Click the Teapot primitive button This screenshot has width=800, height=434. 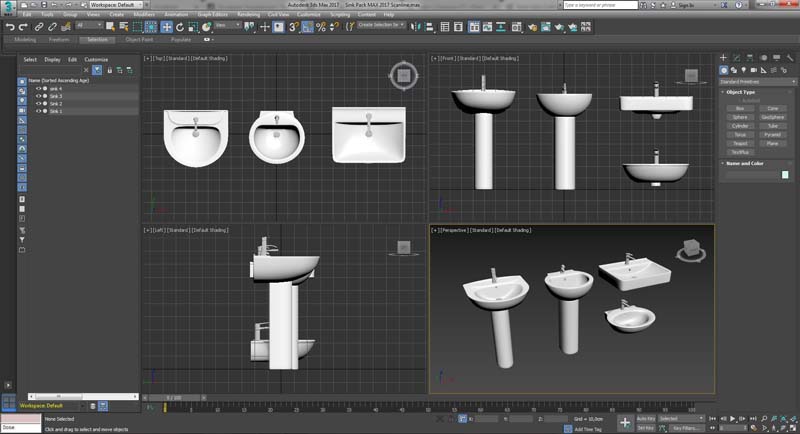point(739,142)
